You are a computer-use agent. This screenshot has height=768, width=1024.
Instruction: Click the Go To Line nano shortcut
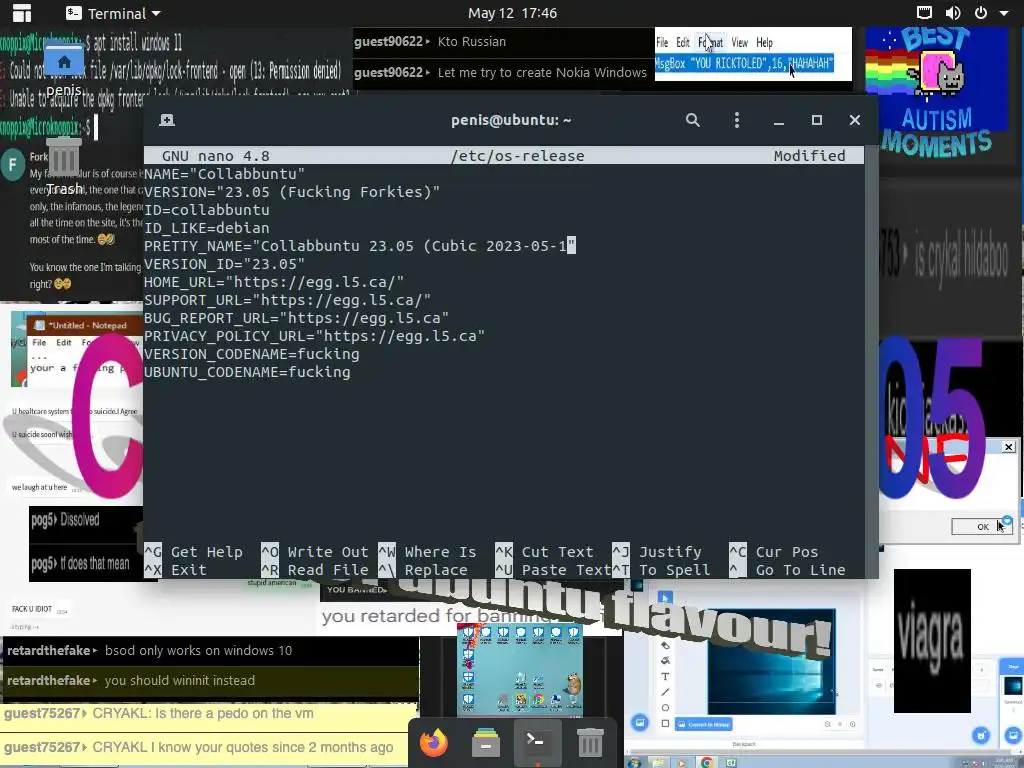point(787,570)
